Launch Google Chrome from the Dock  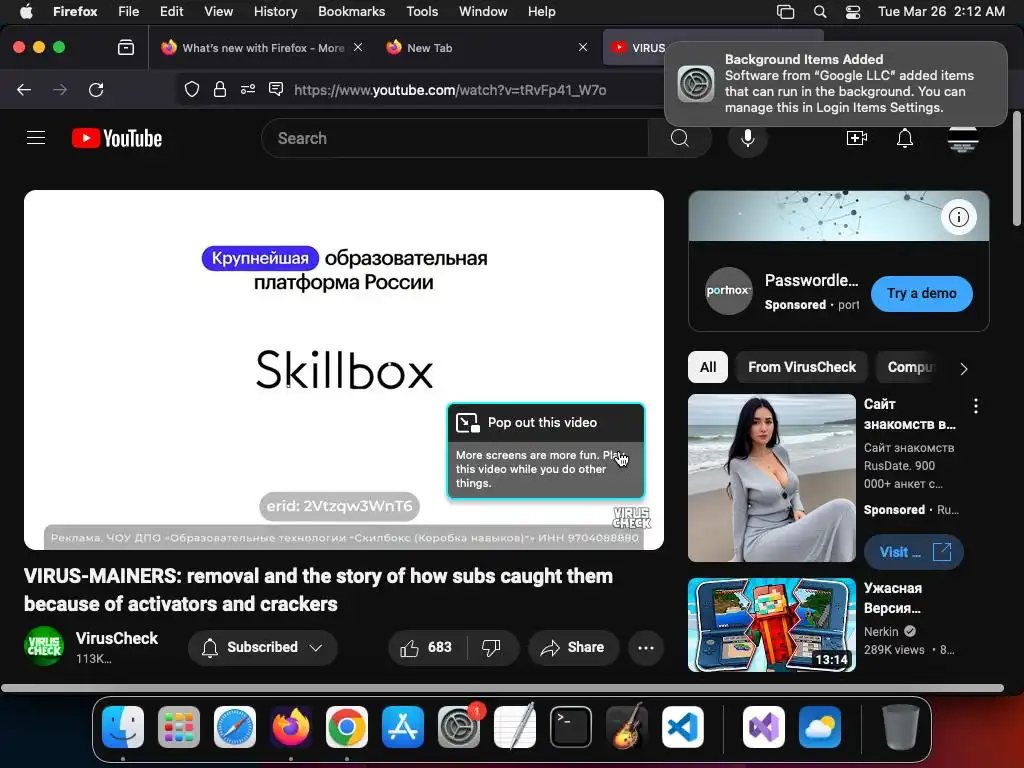347,727
